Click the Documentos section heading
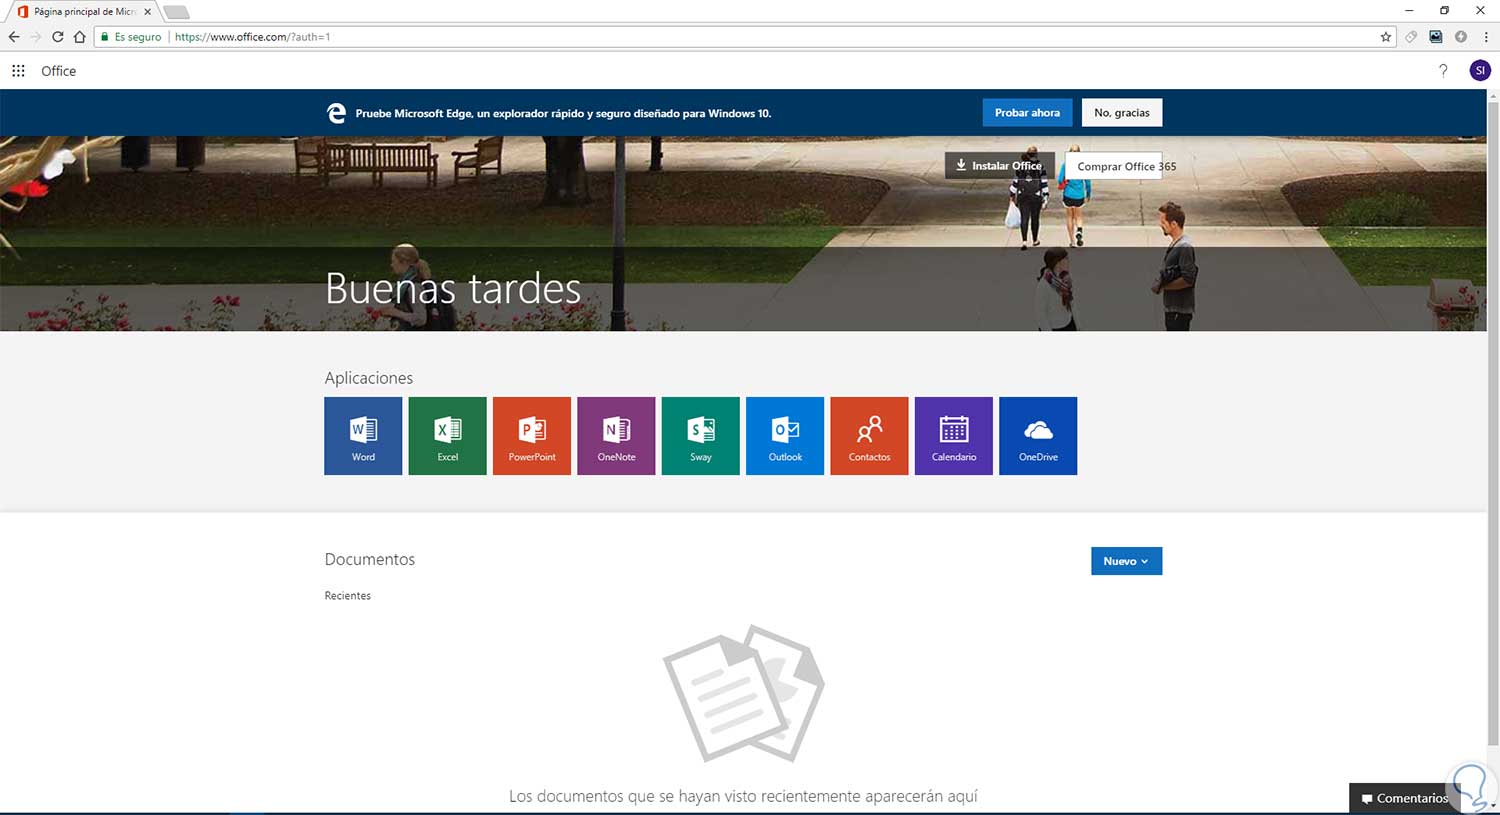1500x815 pixels. coord(370,560)
